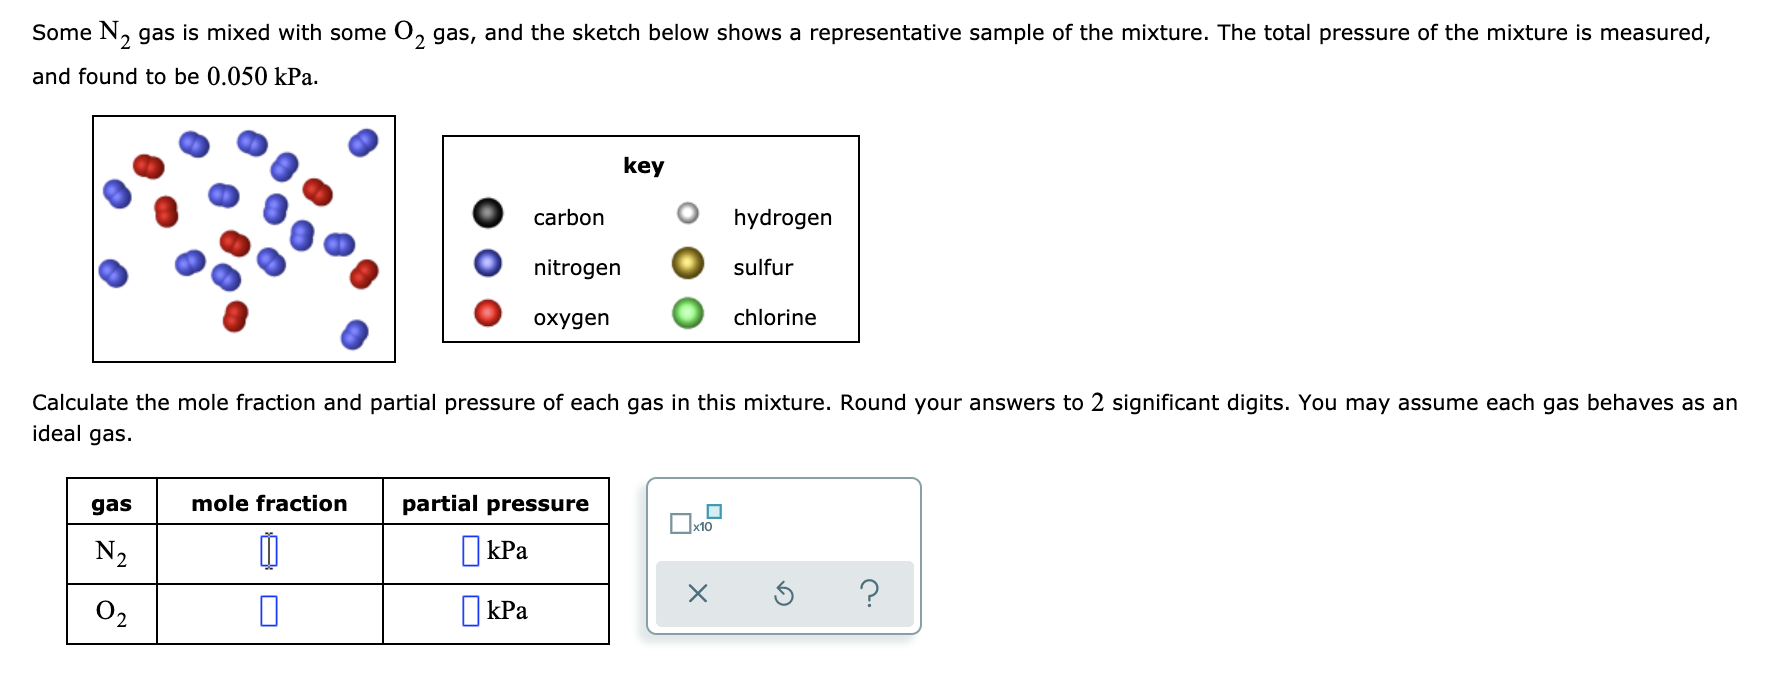Select the O2 mole fraction input box

269,610
